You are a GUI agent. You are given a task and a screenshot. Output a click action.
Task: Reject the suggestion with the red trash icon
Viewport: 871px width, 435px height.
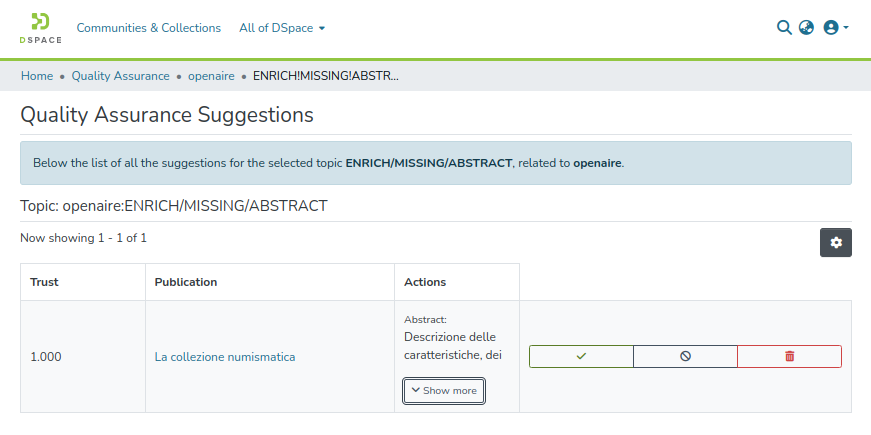(x=789, y=356)
